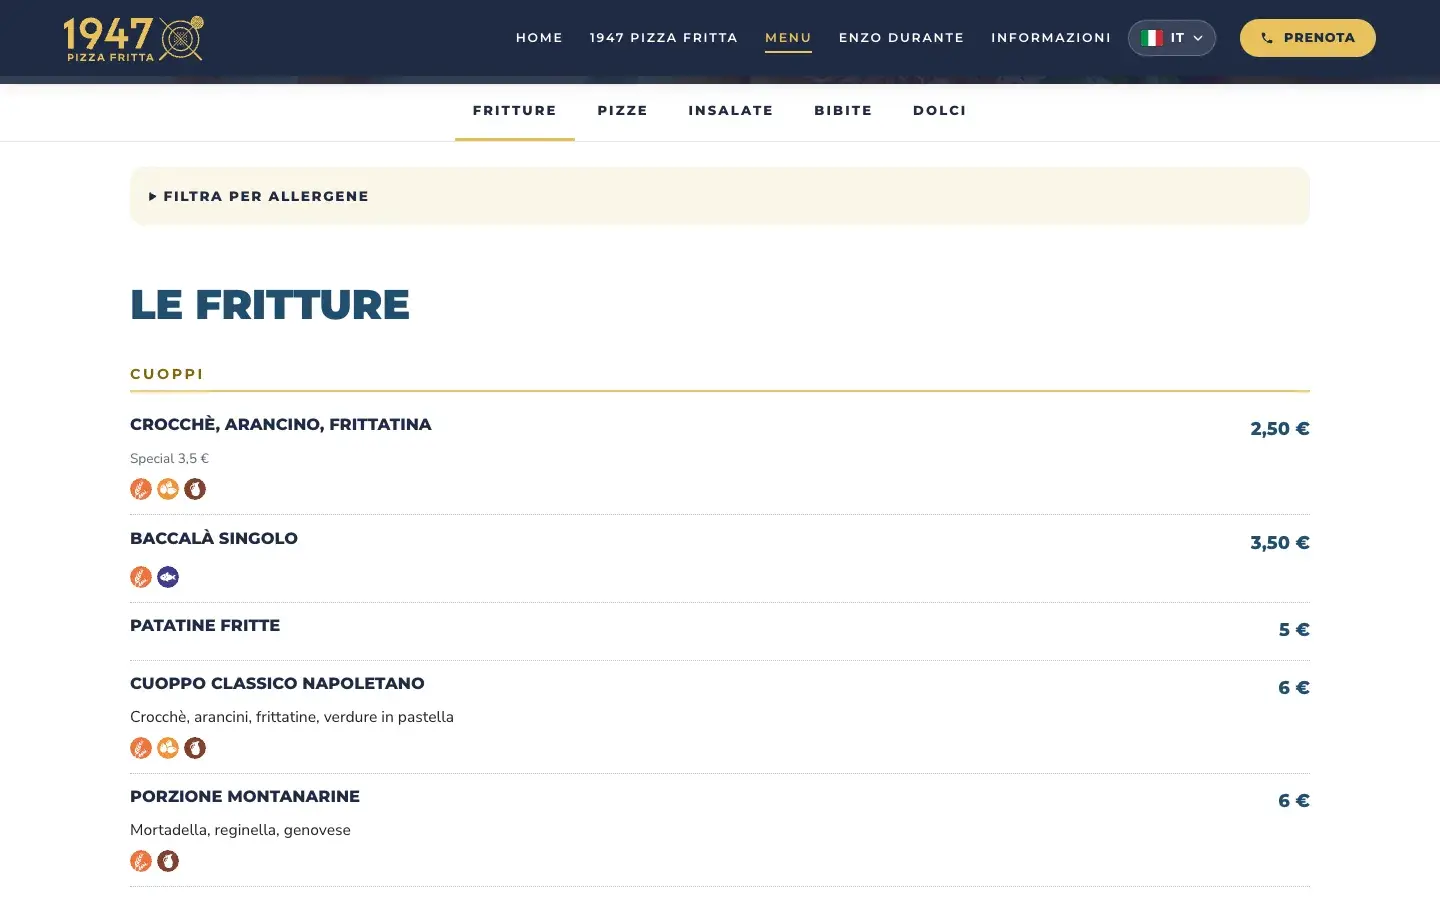Click the Italian flag icon in the header
The image size is (1440, 900).
(1152, 38)
